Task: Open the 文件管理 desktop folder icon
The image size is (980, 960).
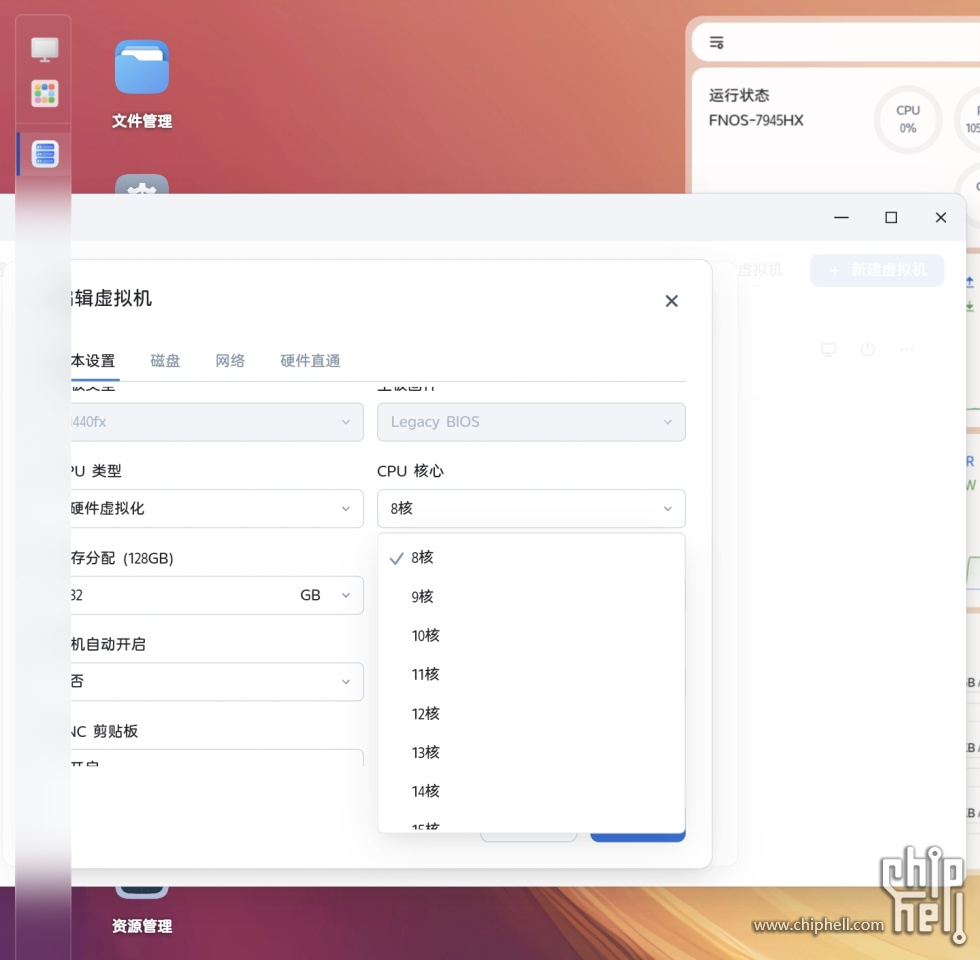Action: pyautogui.click(x=141, y=68)
